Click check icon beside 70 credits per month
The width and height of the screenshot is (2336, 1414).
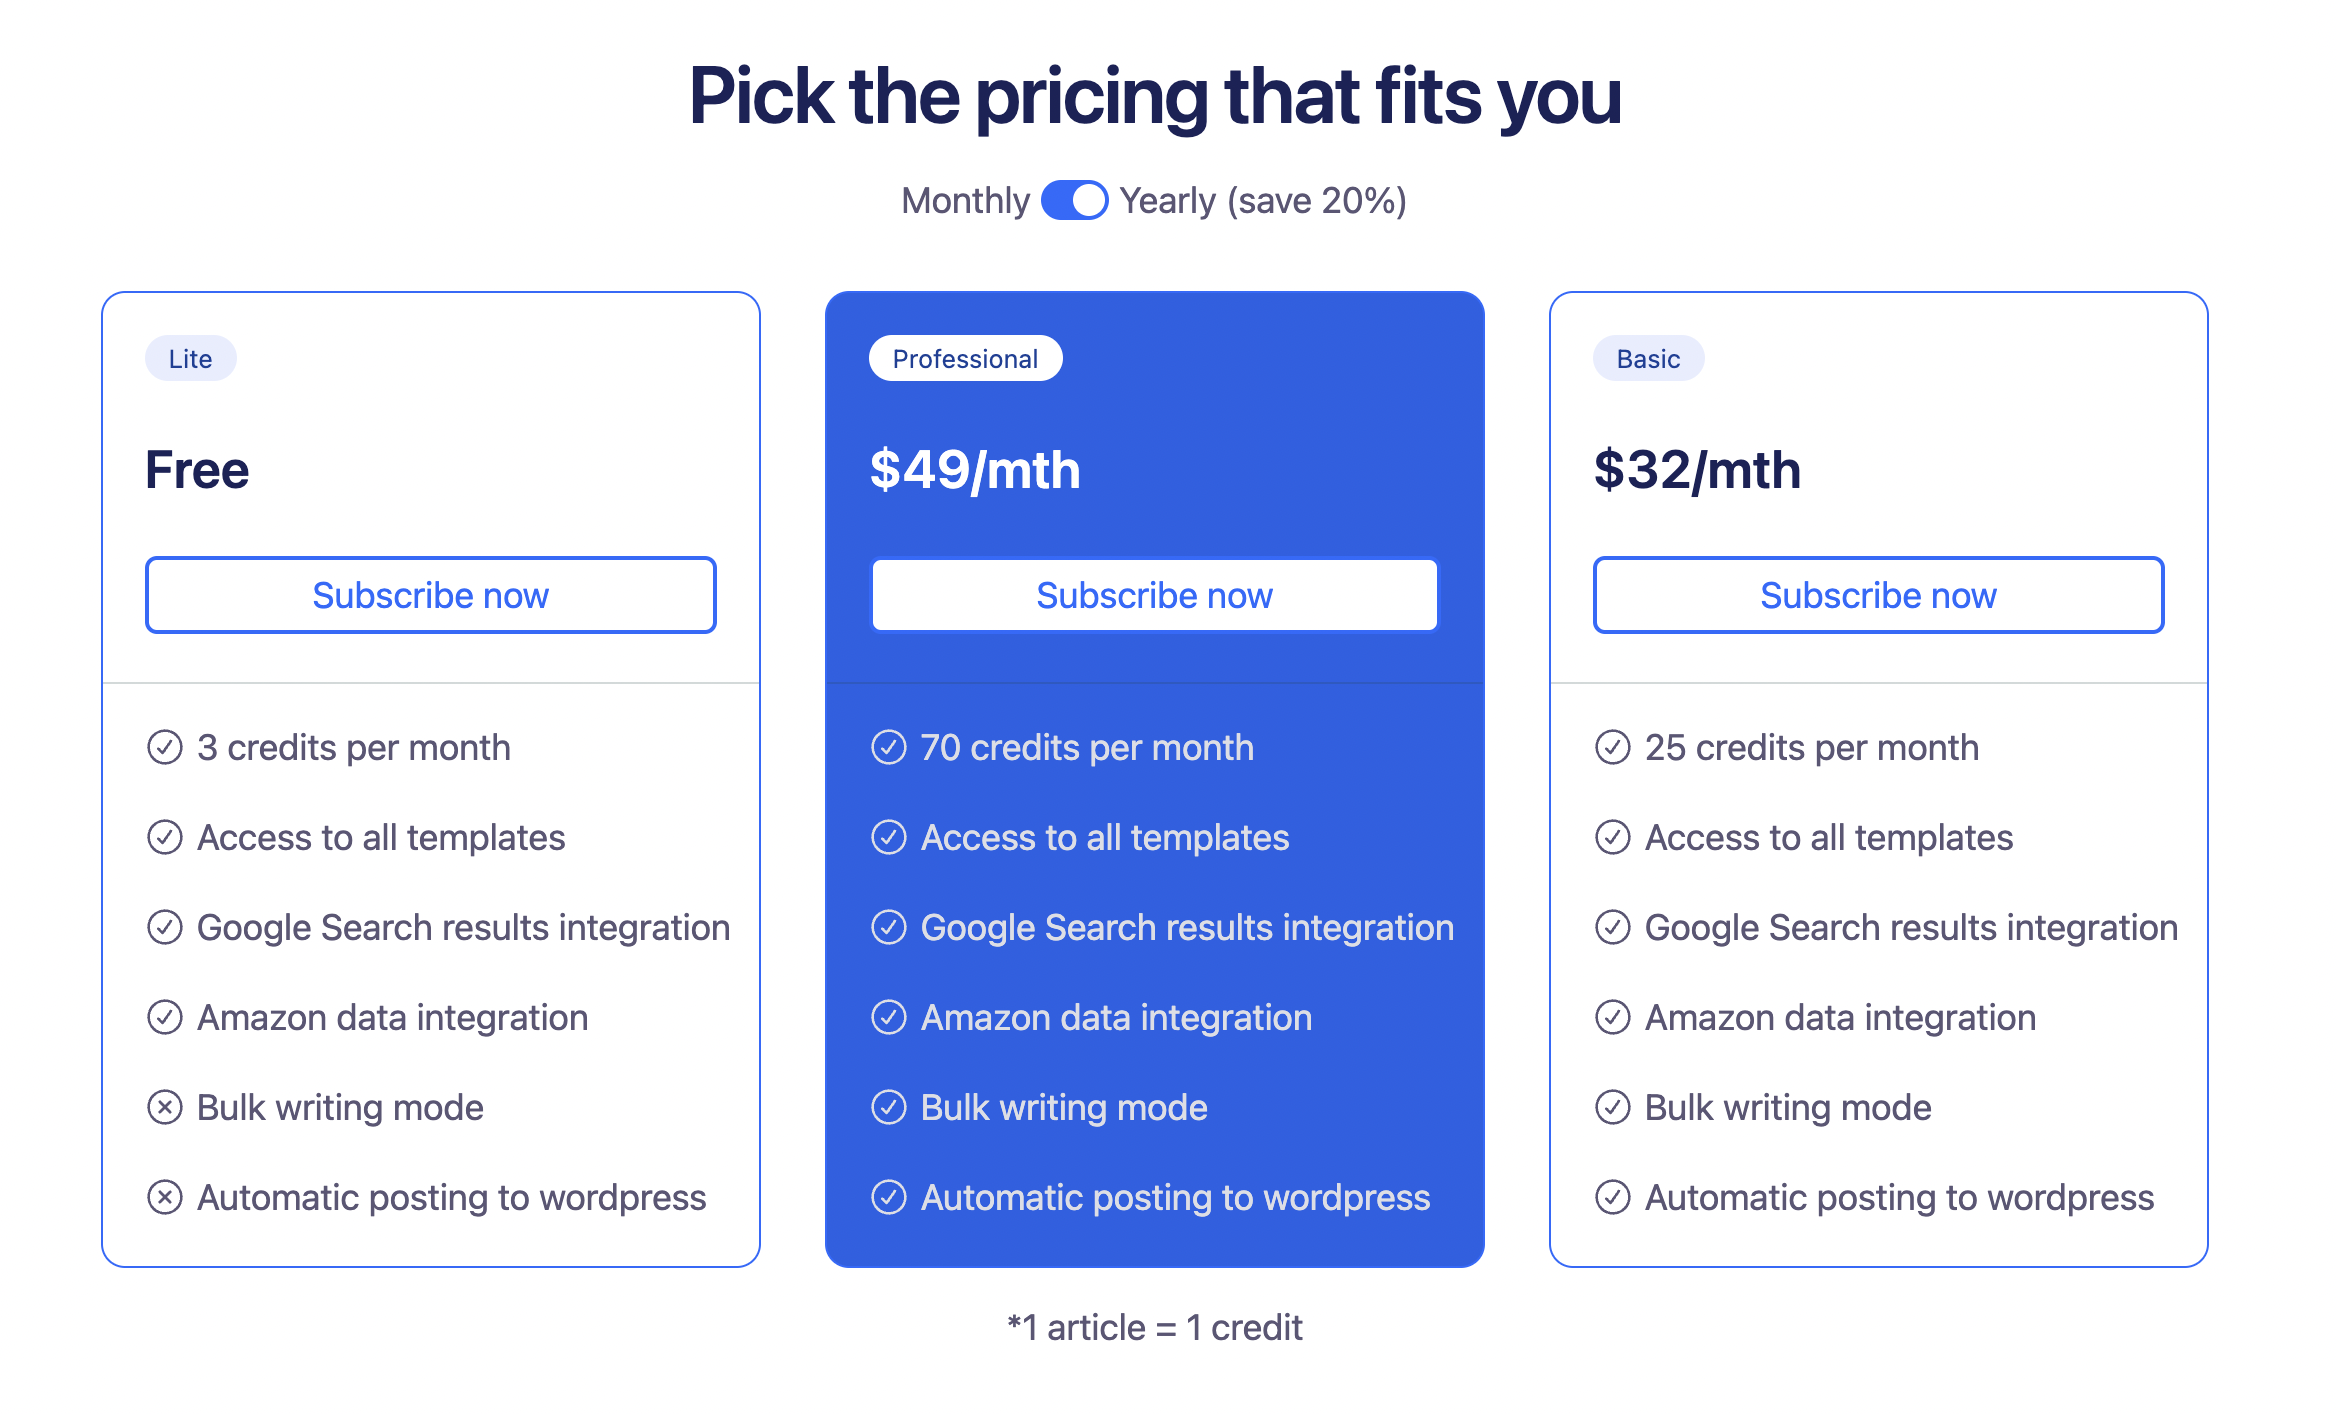pyautogui.click(x=889, y=747)
